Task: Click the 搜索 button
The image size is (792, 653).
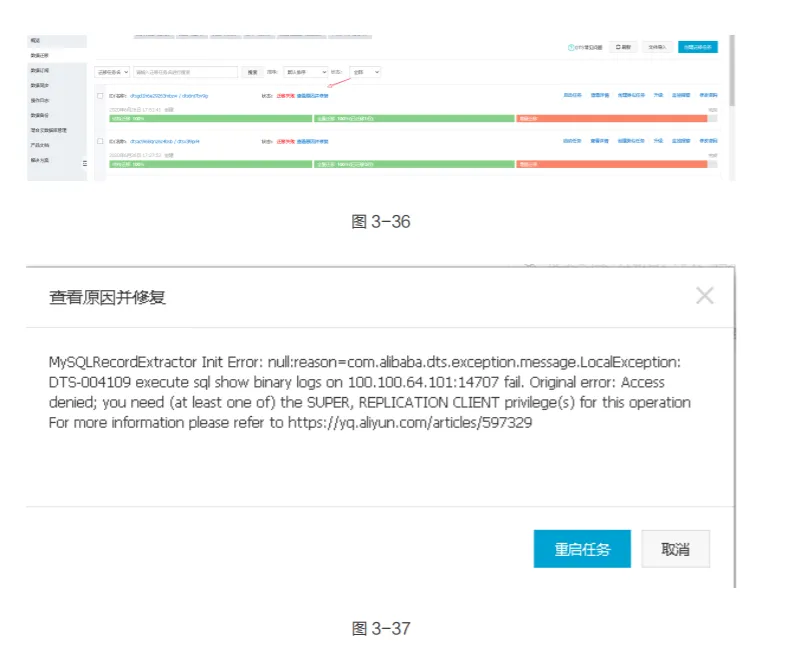Action: (253, 72)
